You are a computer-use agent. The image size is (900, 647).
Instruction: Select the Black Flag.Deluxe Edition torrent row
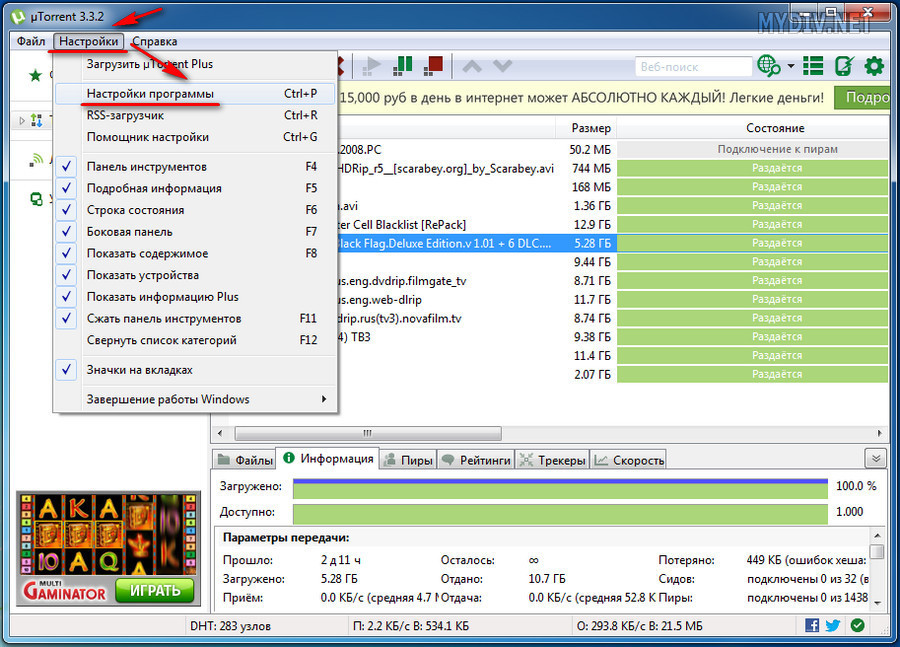tap(611, 243)
